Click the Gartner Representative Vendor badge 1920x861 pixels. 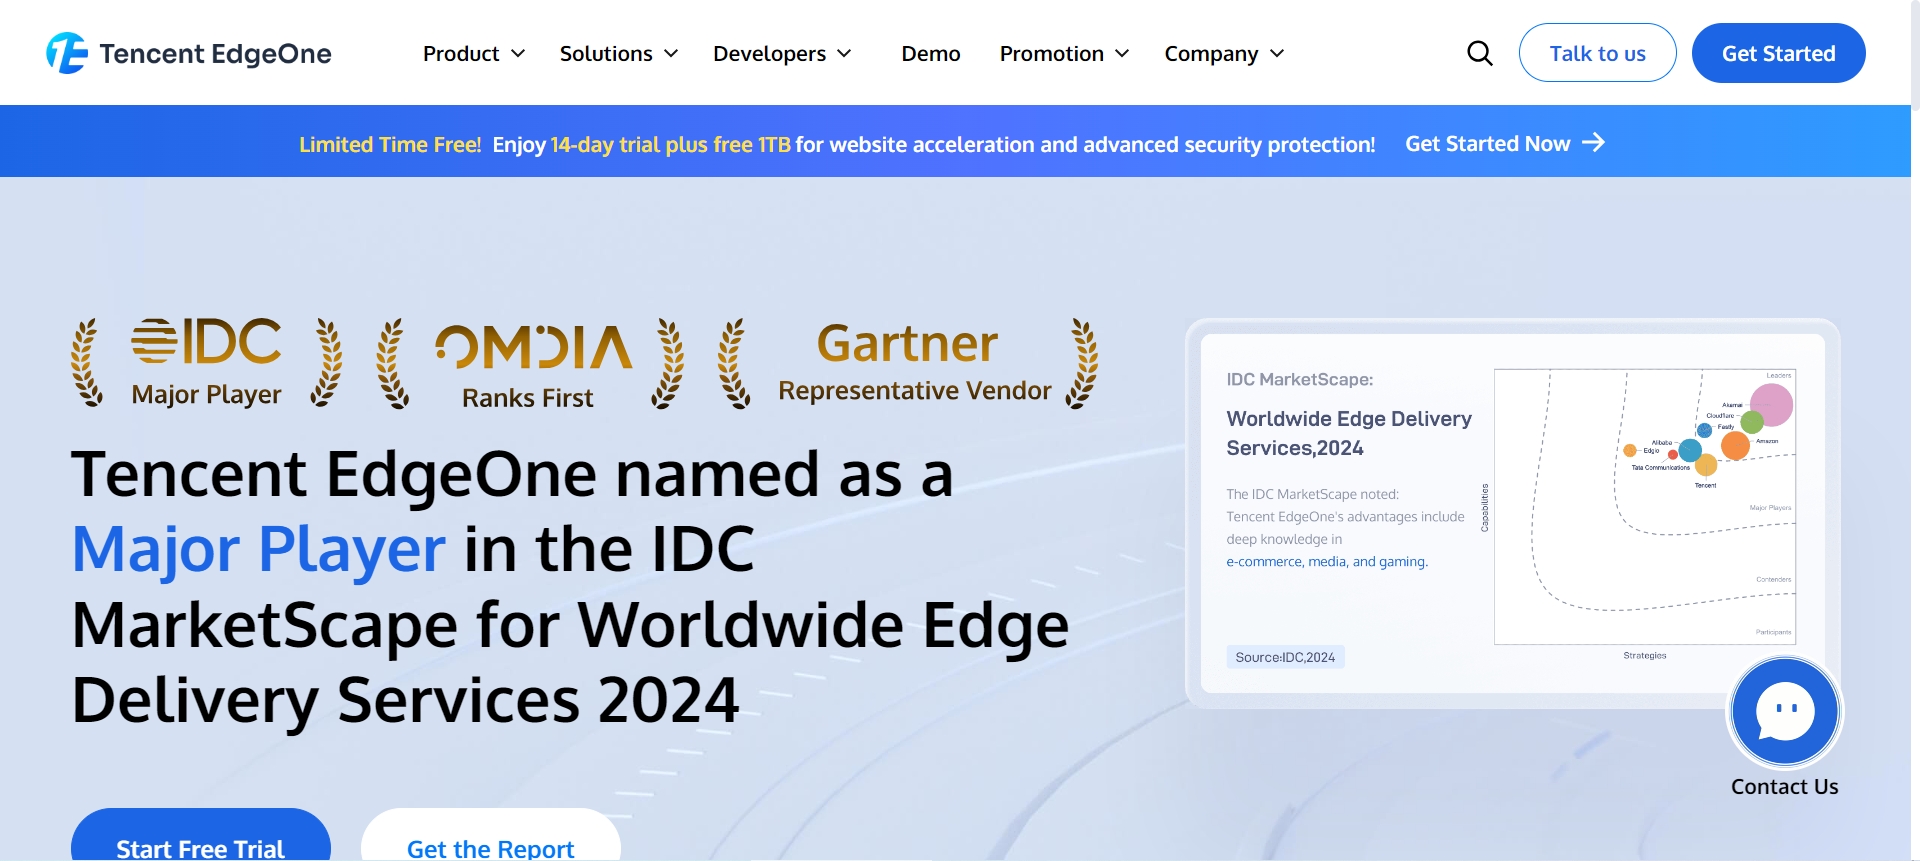point(908,364)
